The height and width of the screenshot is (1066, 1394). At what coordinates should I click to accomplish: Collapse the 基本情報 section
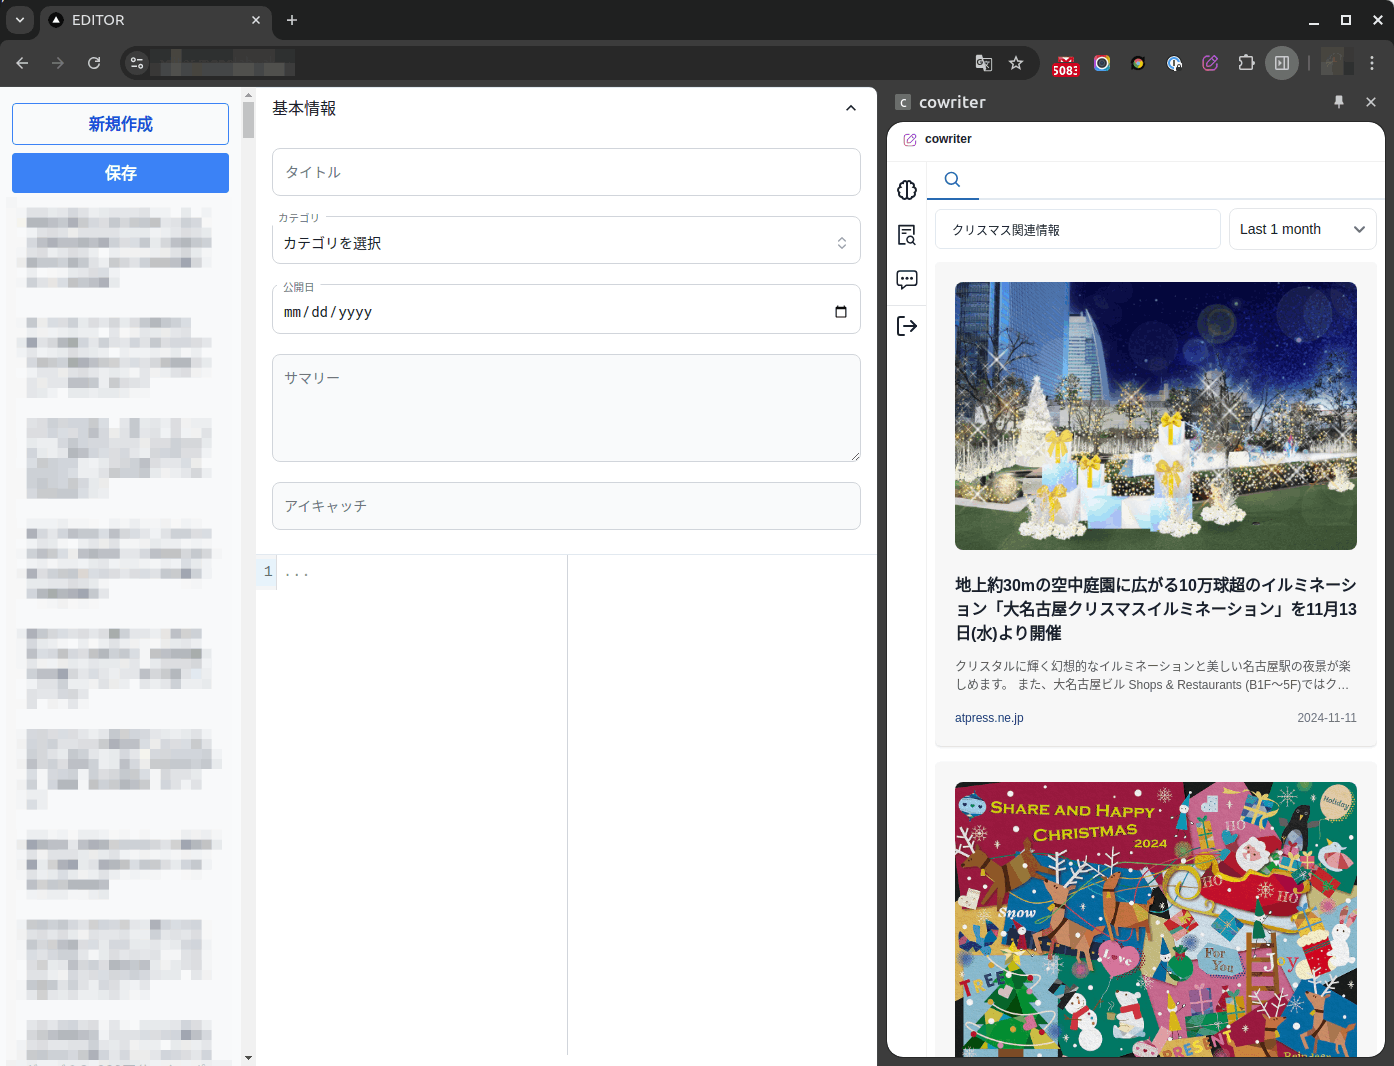[851, 108]
